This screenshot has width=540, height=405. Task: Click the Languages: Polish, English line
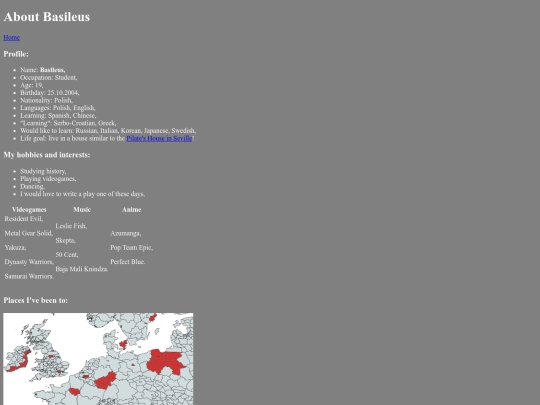58,108
